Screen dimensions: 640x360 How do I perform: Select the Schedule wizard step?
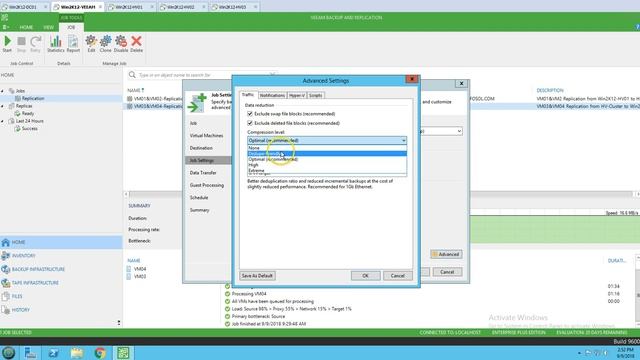tap(199, 198)
